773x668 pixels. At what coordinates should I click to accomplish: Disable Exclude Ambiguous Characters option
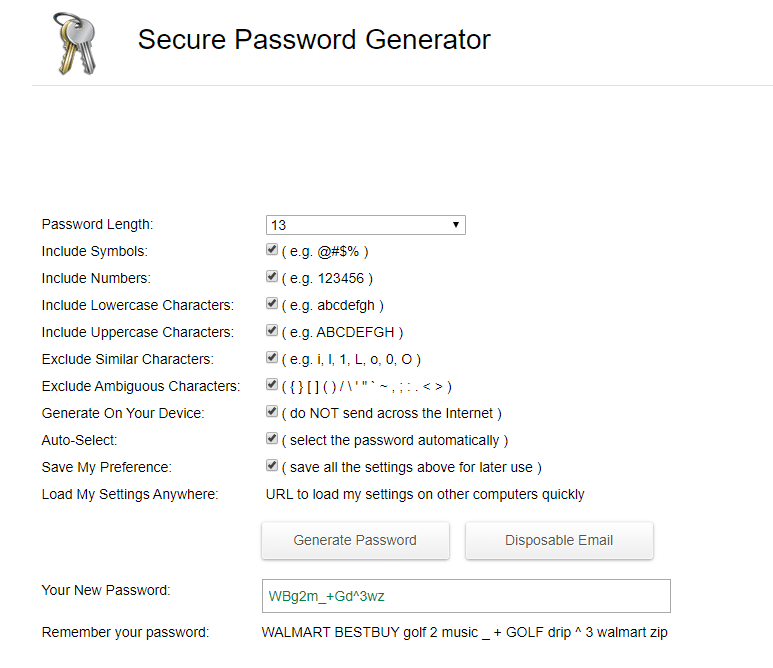272,385
